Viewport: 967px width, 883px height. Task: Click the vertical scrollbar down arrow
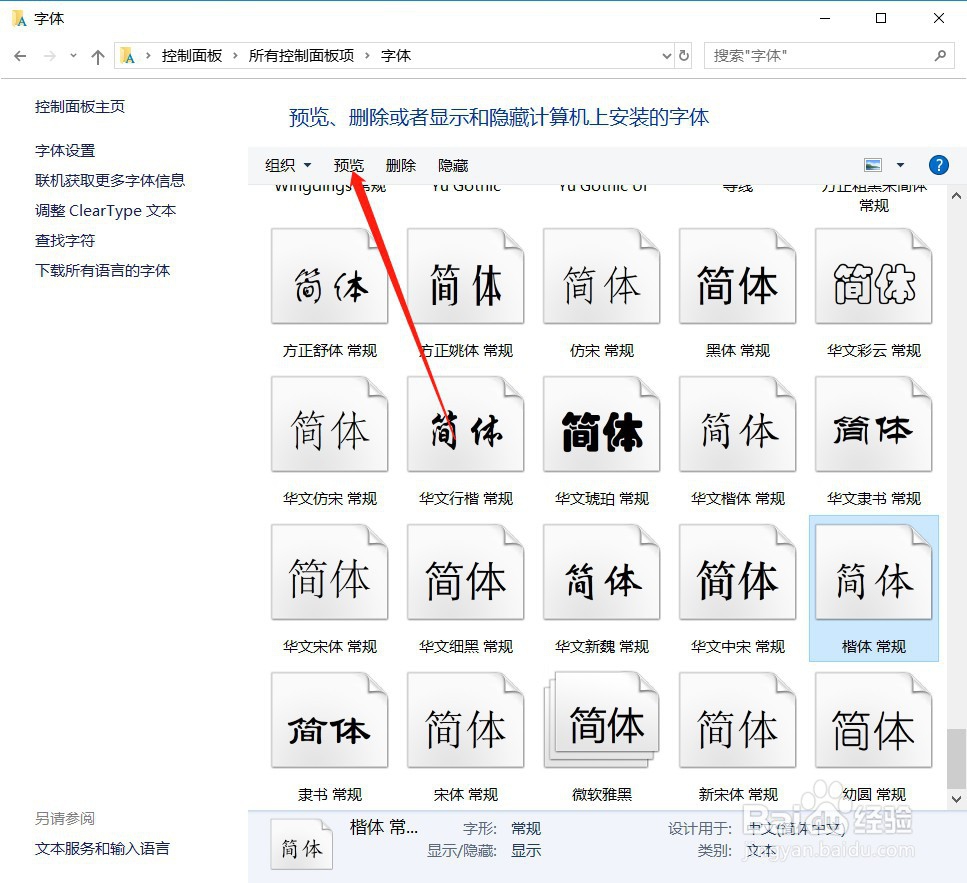click(x=956, y=799)
